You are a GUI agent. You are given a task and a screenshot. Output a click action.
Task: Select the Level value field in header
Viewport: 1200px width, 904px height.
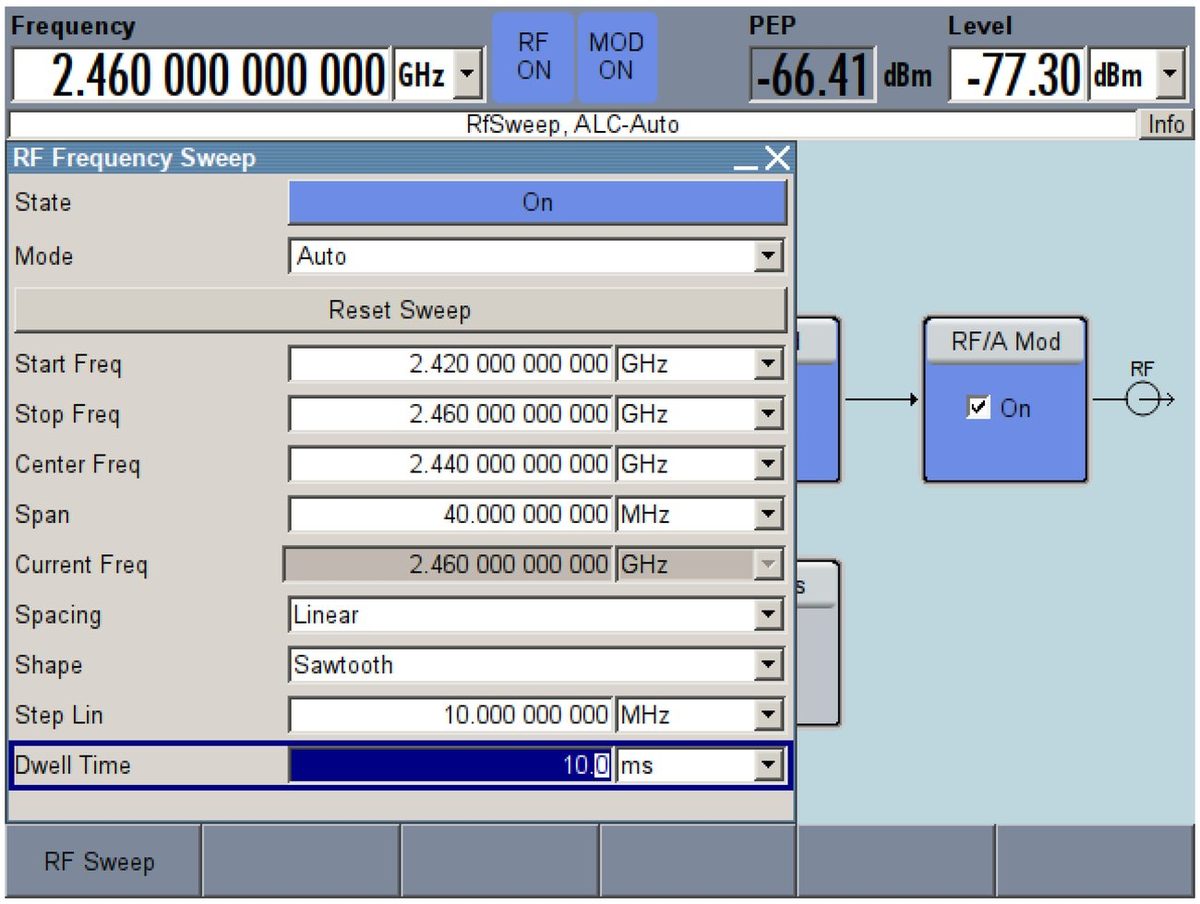(1016, 75)
